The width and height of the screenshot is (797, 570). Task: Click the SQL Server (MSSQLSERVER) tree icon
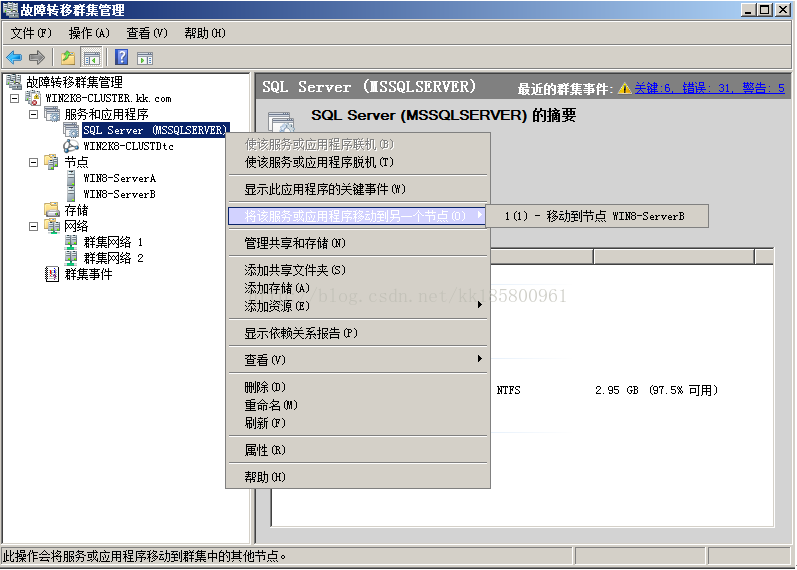[71, 130]
